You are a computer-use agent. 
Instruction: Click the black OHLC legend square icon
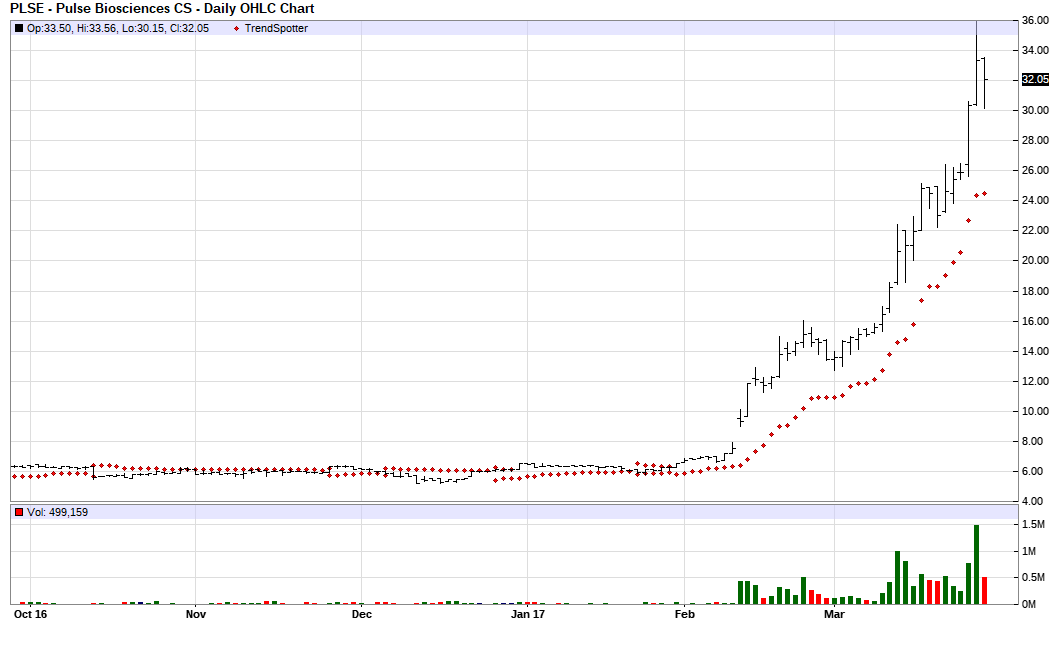19,28
